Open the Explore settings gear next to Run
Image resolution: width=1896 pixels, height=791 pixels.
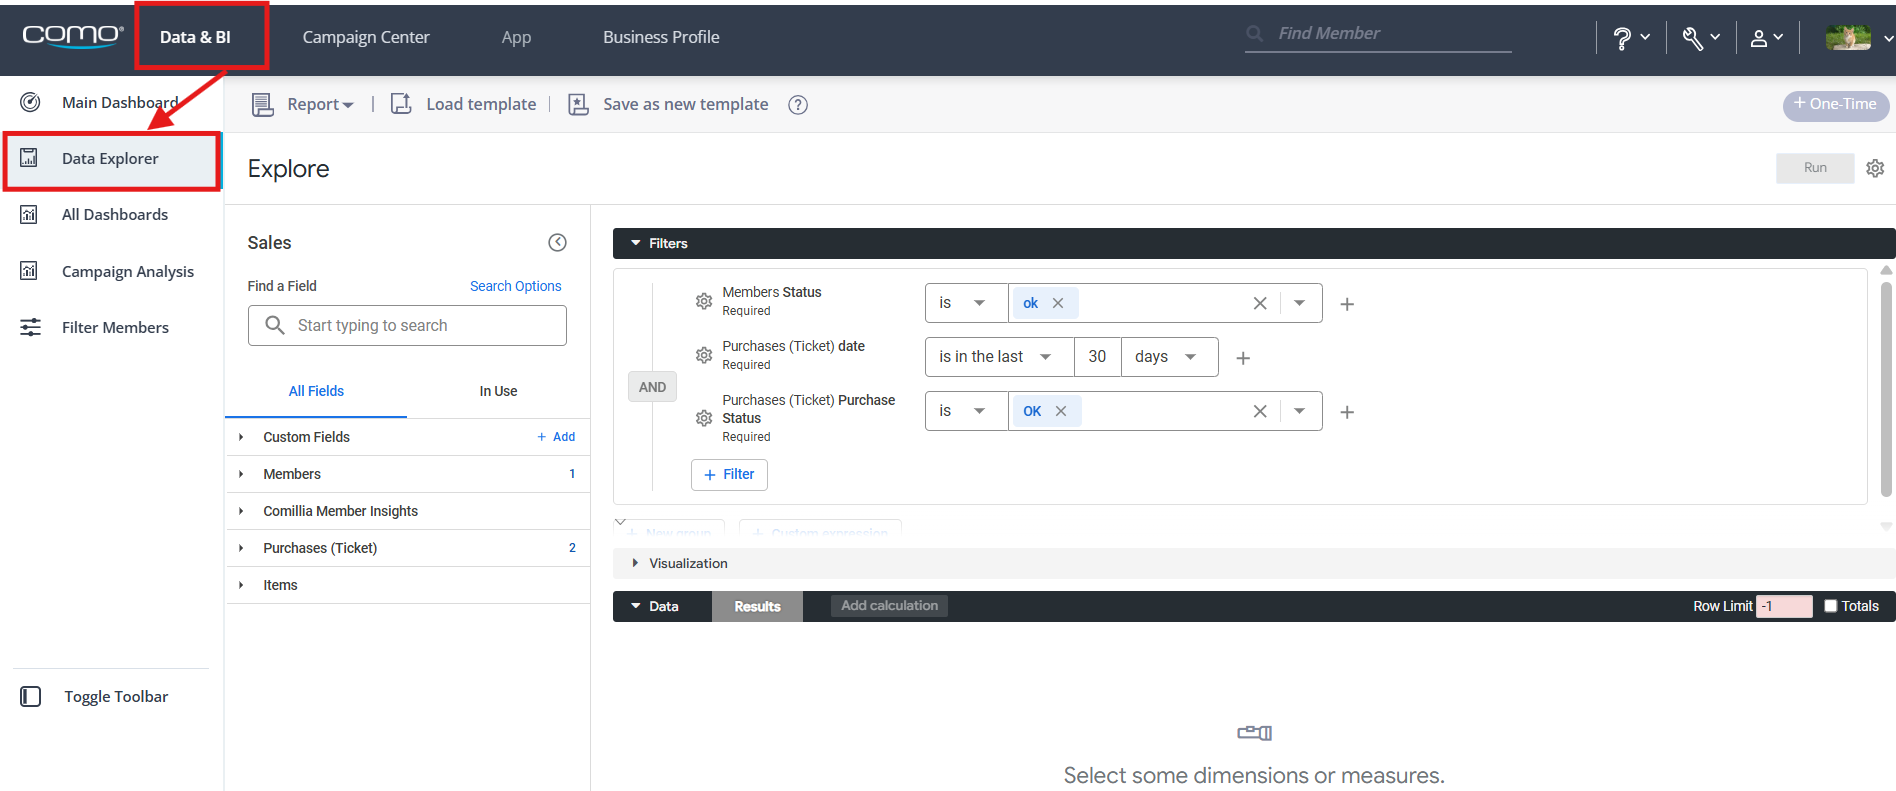coord(1875,168)
